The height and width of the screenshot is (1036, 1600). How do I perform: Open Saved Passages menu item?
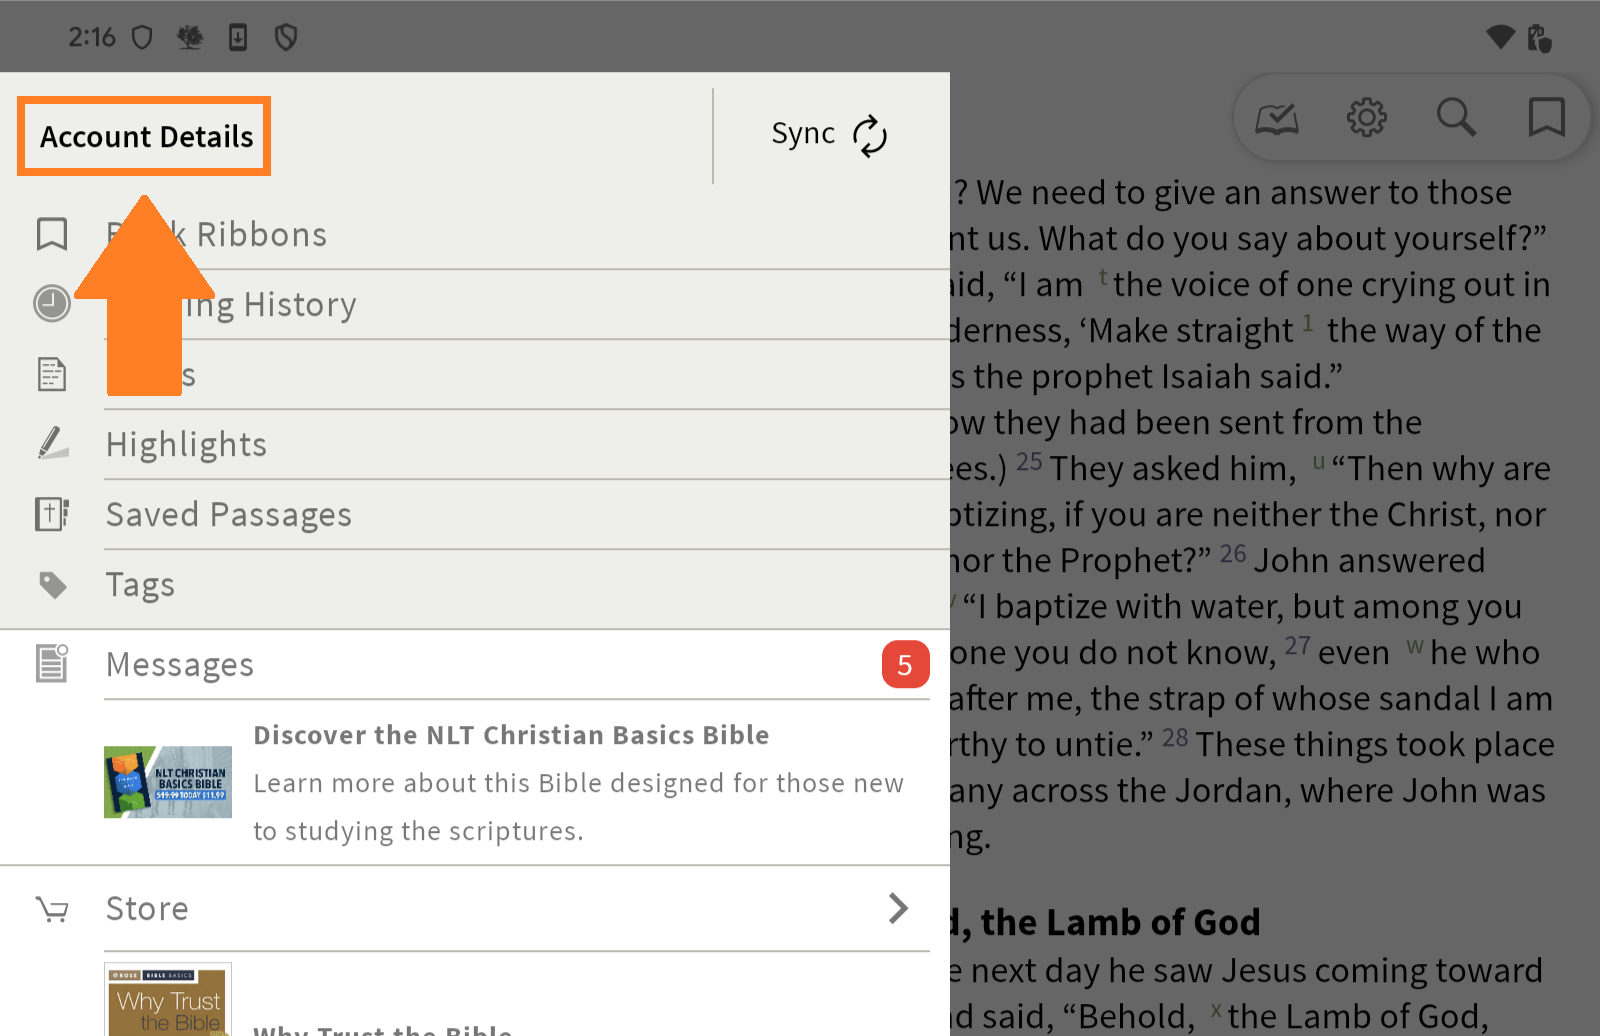[x=229, y=514]
